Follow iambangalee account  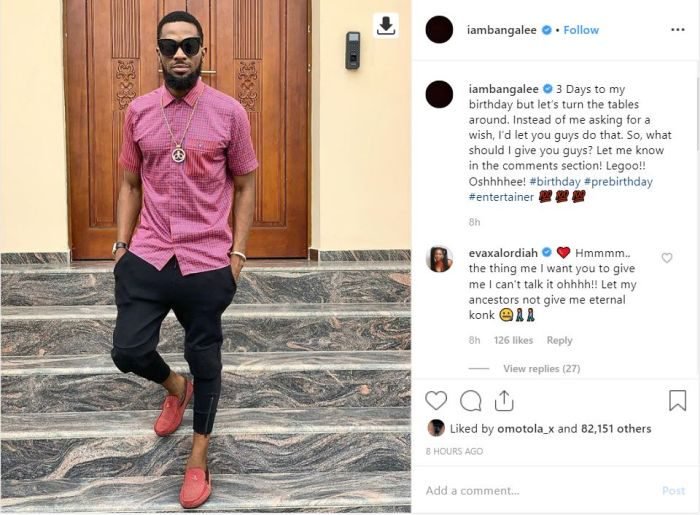pyautogui.click(x=581, y=30)
